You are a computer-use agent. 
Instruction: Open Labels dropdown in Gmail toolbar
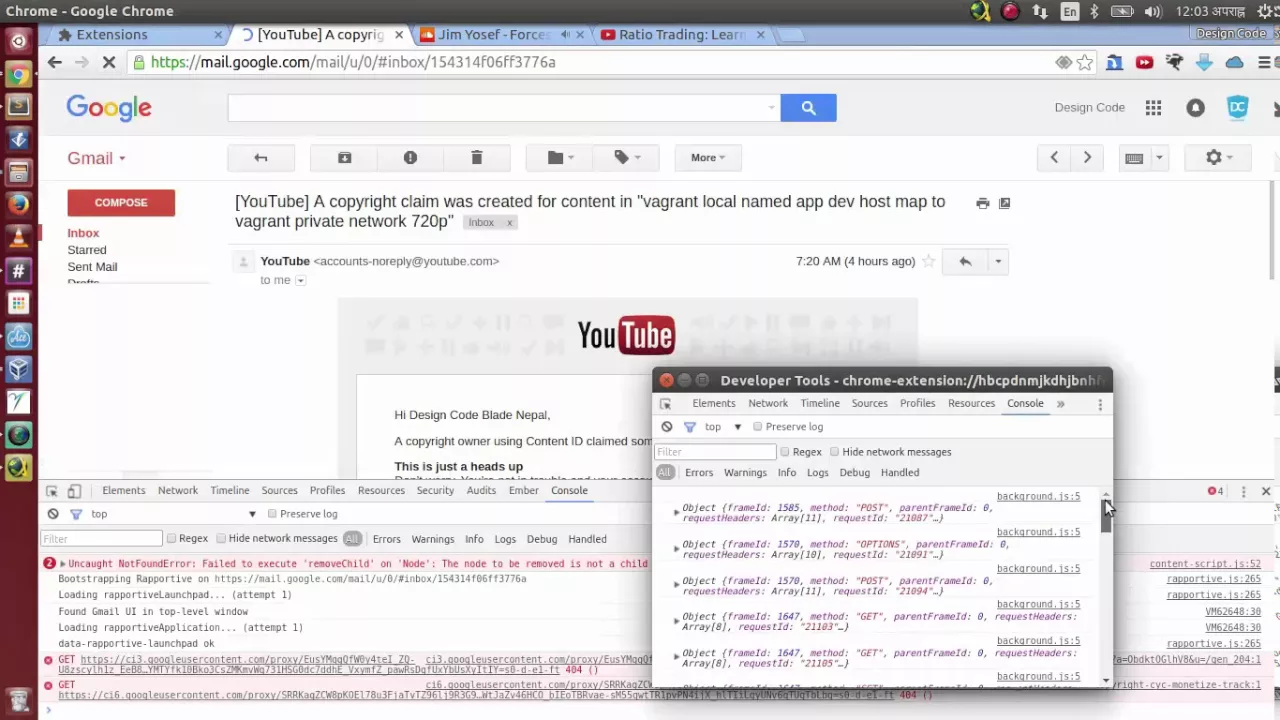coord(627,157)
